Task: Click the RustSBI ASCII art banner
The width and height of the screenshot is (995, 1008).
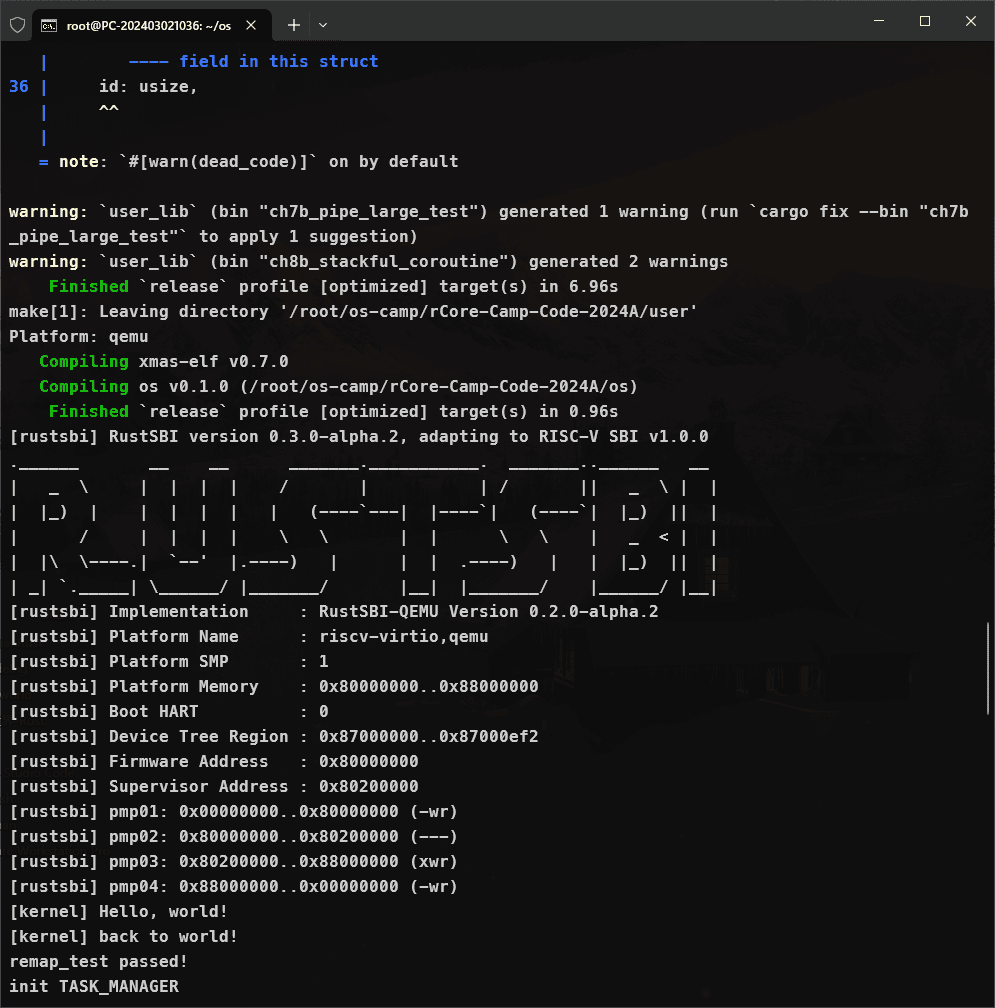Action: click(362, 525)
